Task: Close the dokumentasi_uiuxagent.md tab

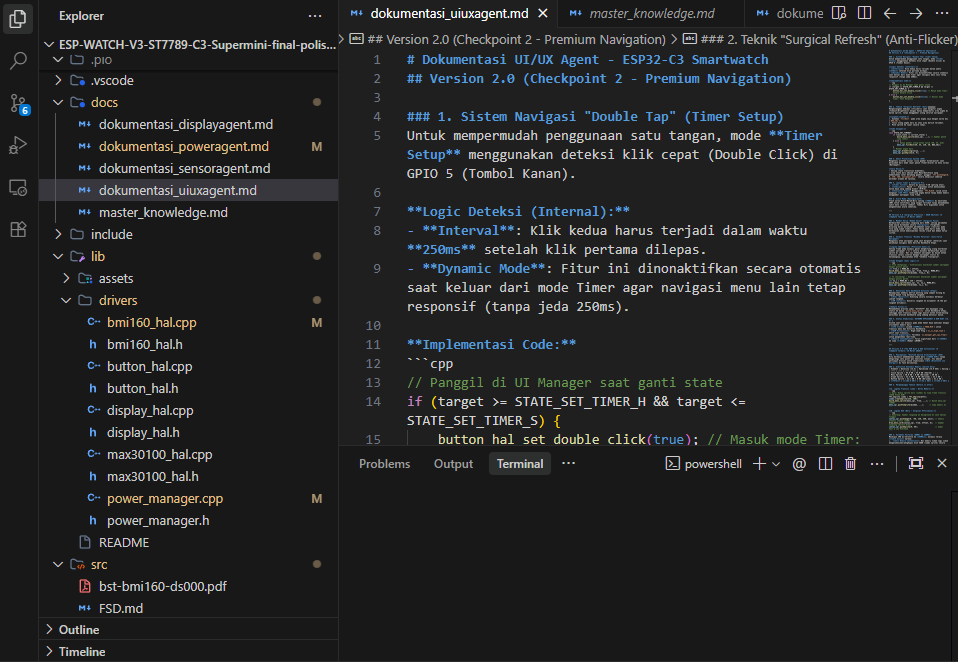Action: click(543, 13)
